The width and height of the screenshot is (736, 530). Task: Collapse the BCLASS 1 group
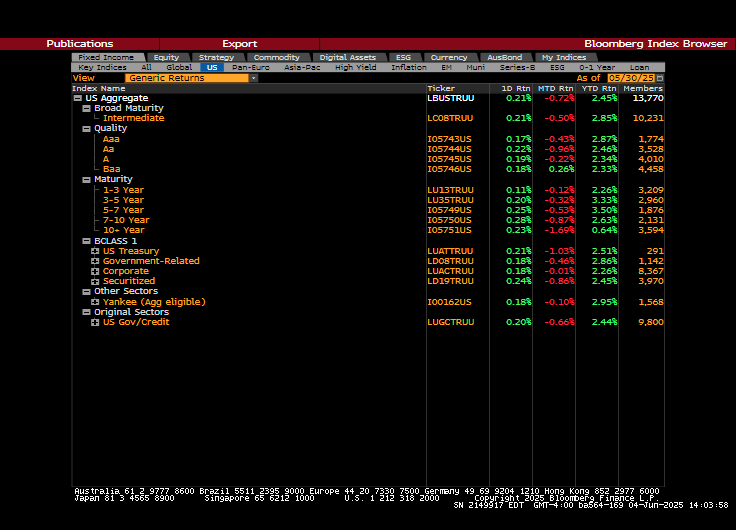click(x=86, y=241)
